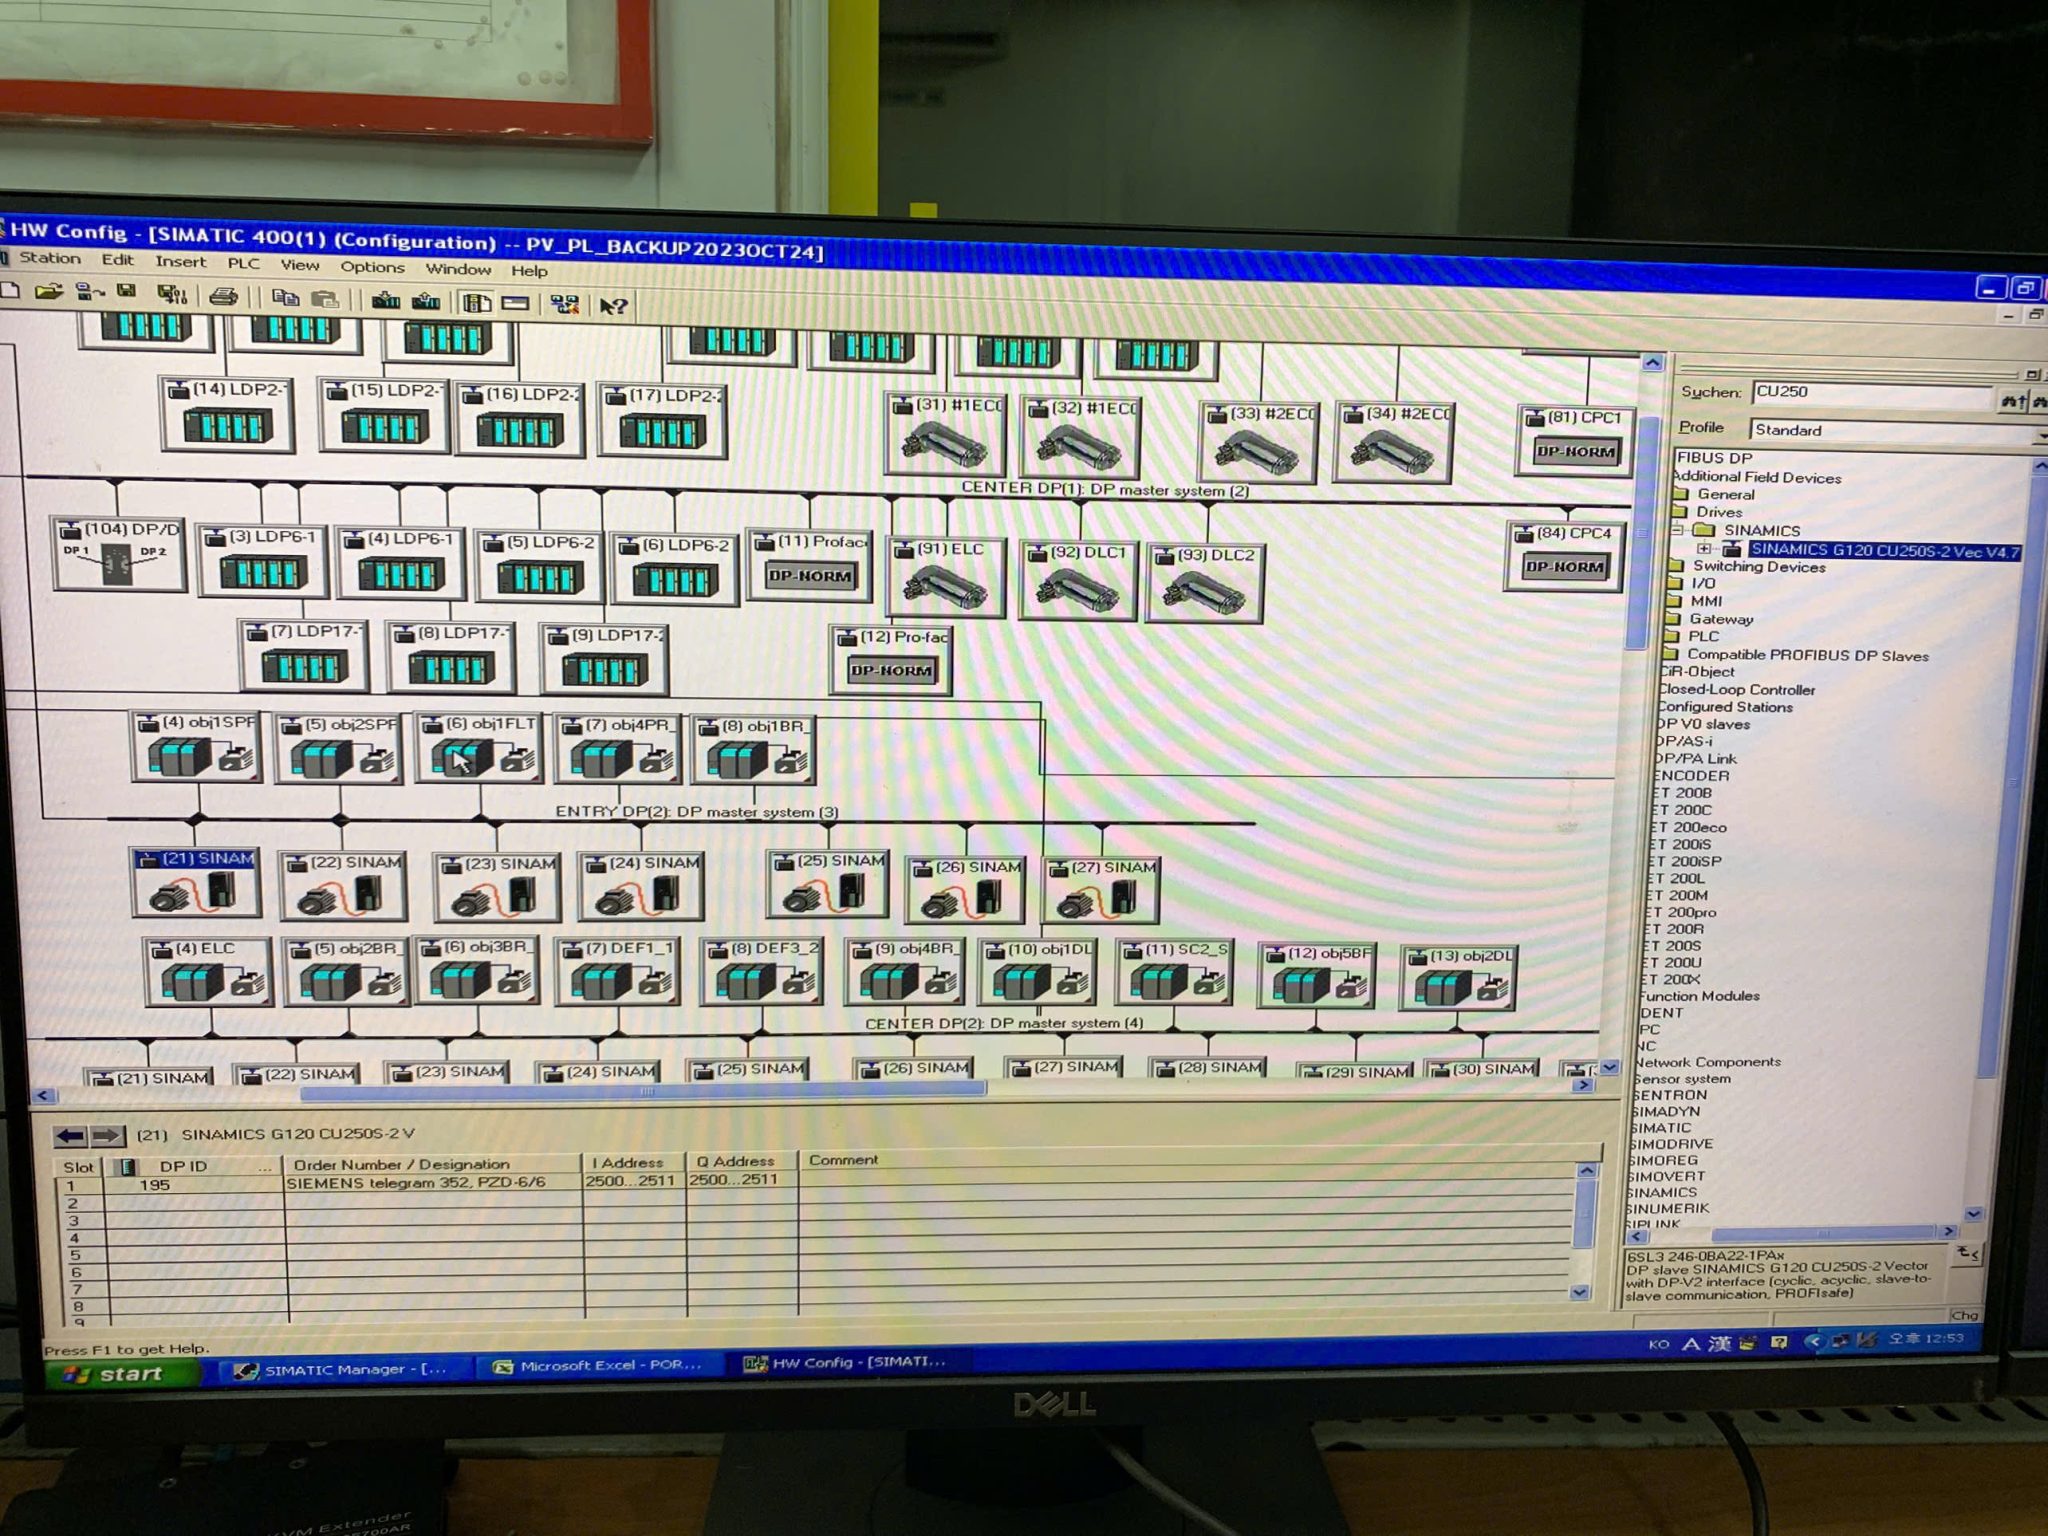2048x1536 pixels.
Task: Toggle the hardware catalog toolbar icon
Action: tap(477, 302)
